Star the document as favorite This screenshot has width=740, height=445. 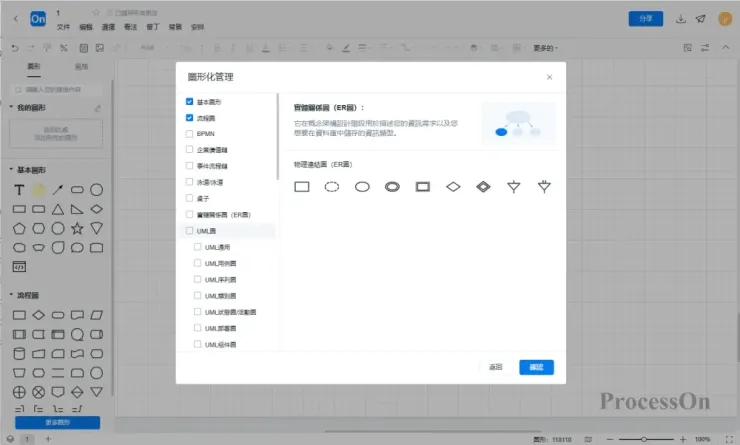click(96, 12)
